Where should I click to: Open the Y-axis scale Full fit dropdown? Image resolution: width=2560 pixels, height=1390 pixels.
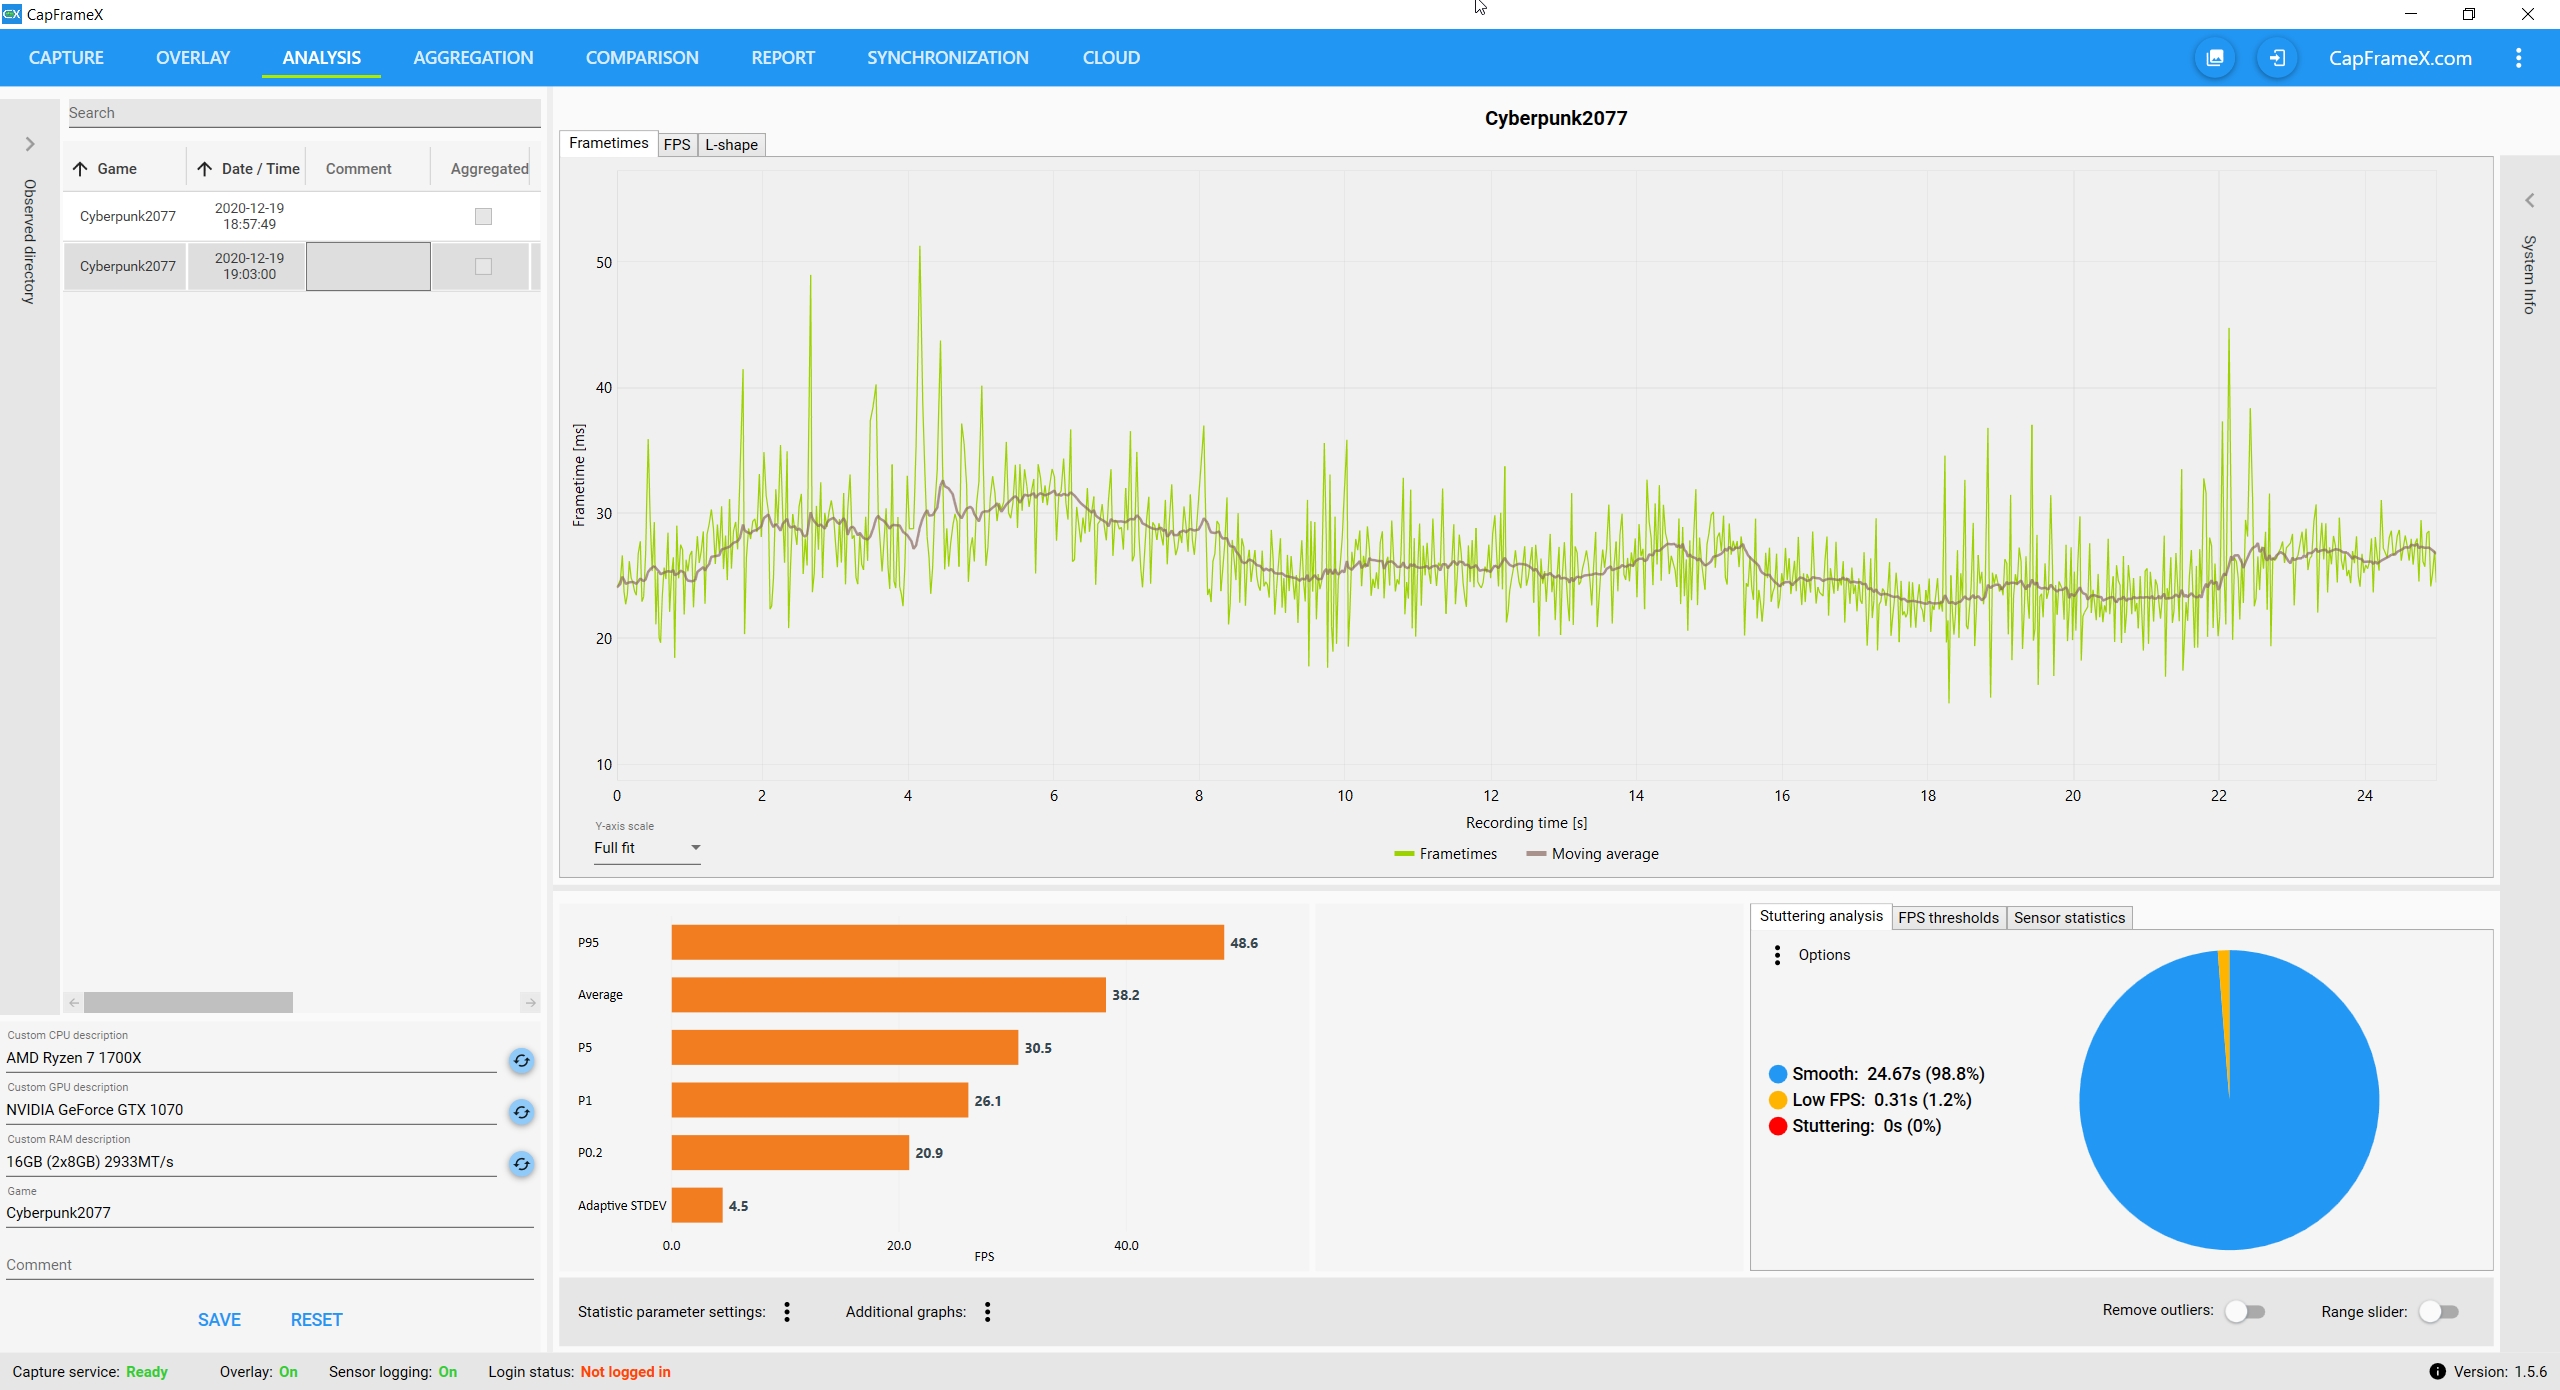[x=646, y=848]
